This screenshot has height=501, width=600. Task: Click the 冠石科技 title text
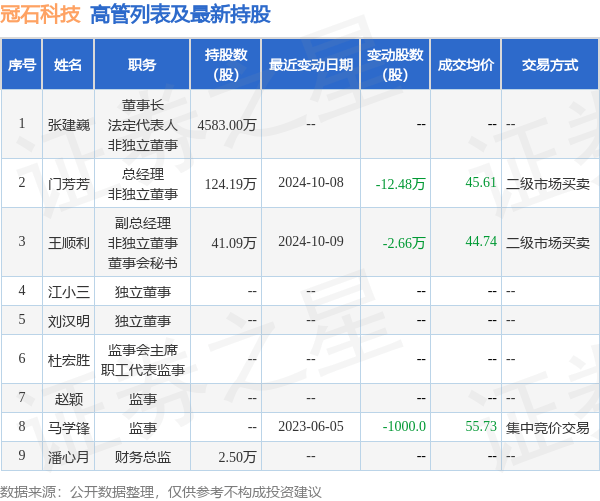coord(40,15)
